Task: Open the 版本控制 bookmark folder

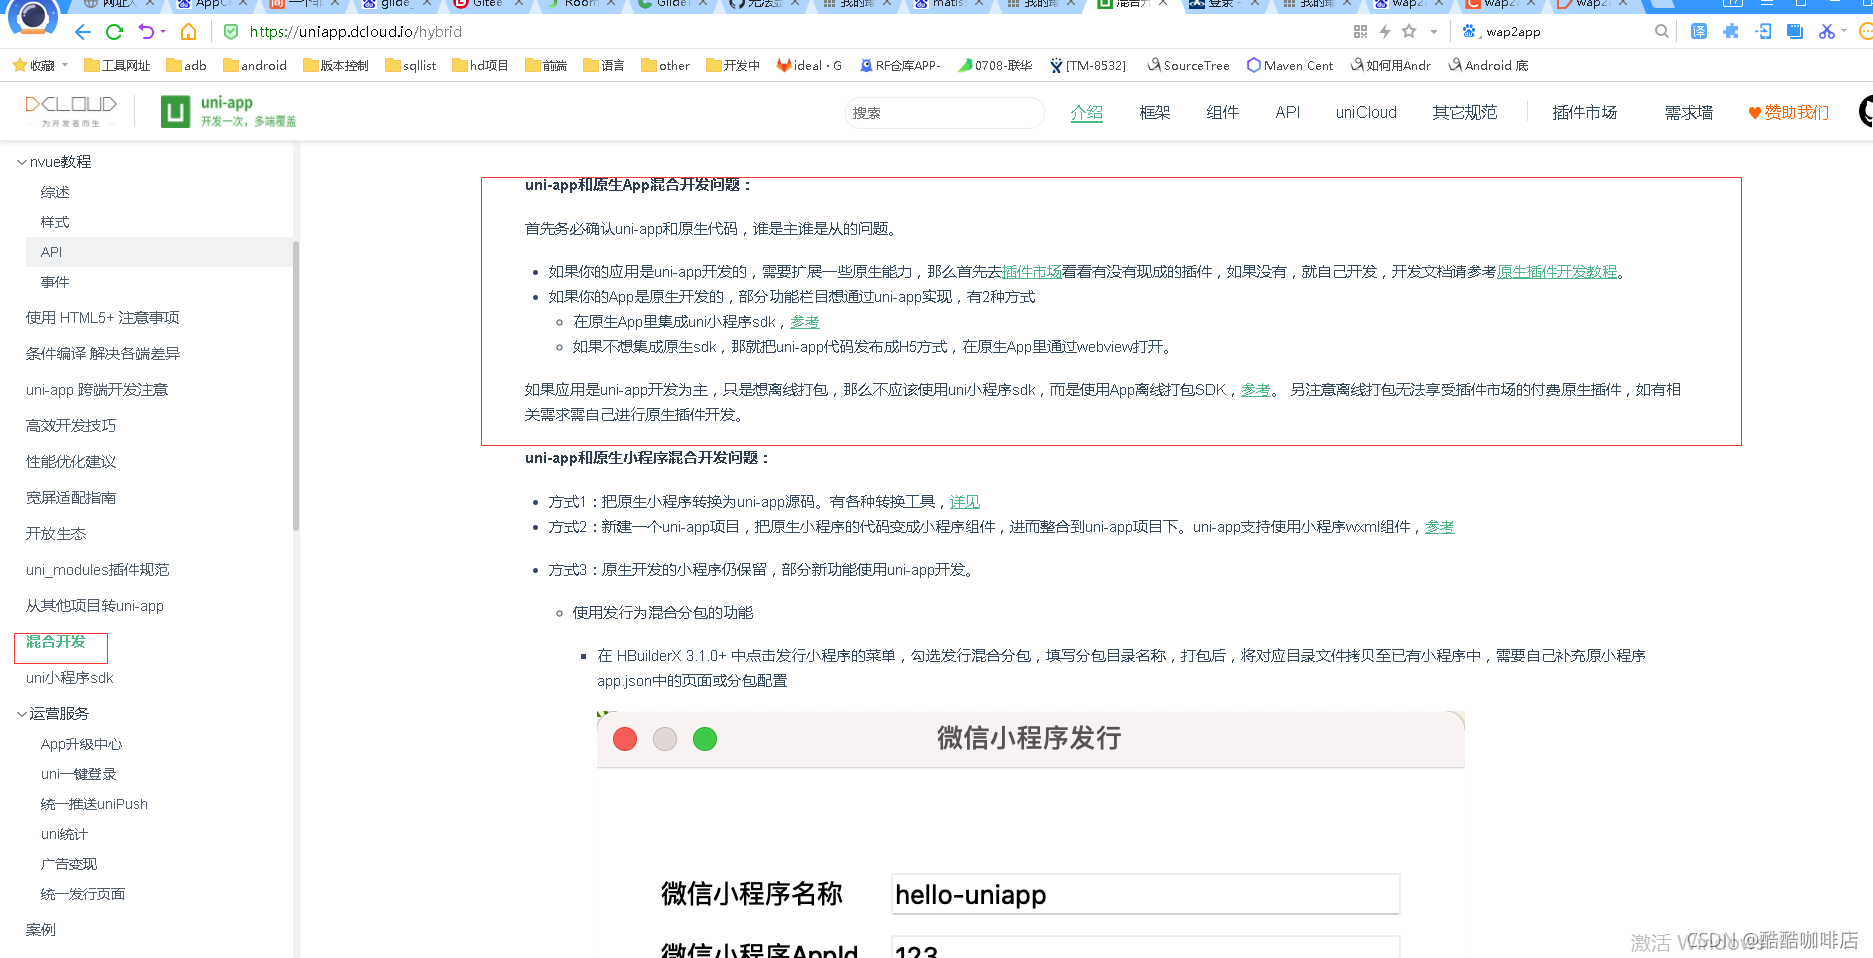Action: tap(336, 66)
